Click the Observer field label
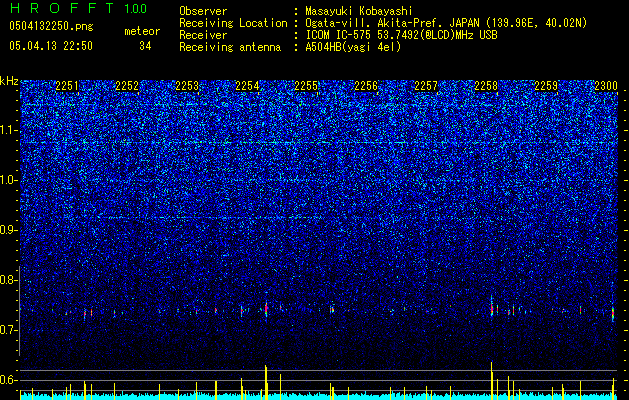 (x=203, y=11)
